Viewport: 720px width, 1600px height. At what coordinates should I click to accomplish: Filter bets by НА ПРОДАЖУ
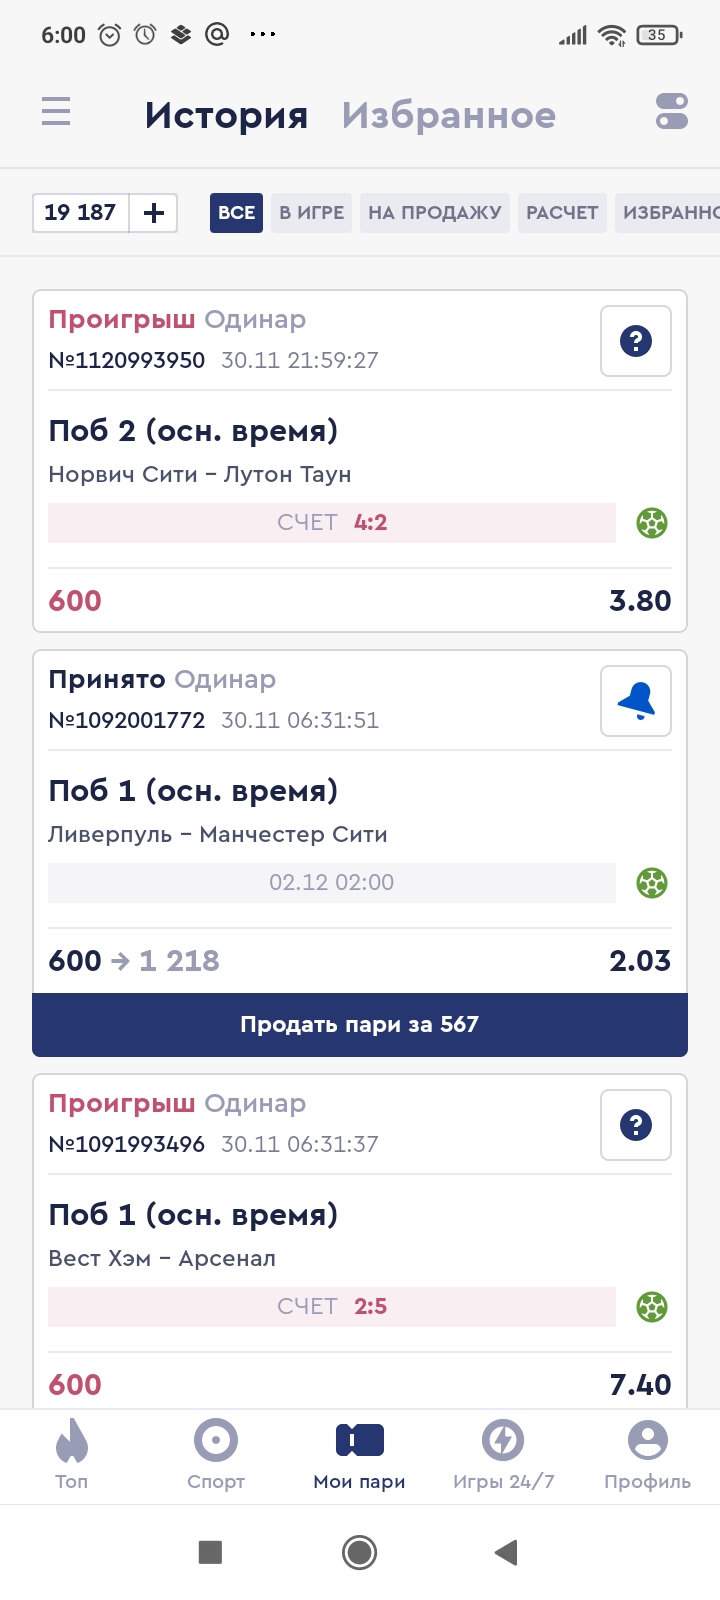434,213
